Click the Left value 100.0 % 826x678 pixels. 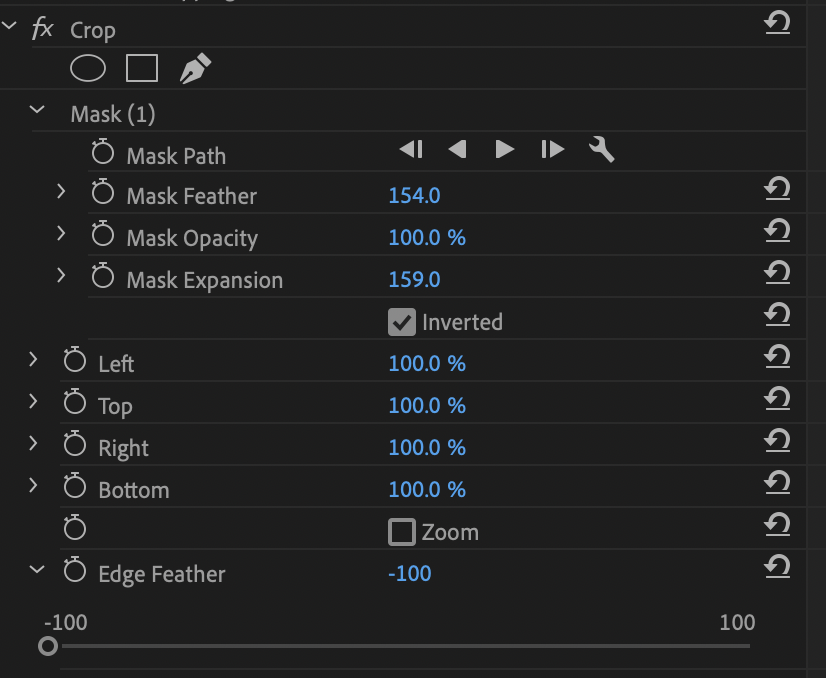pyautogui.click(x=427, y=363)
